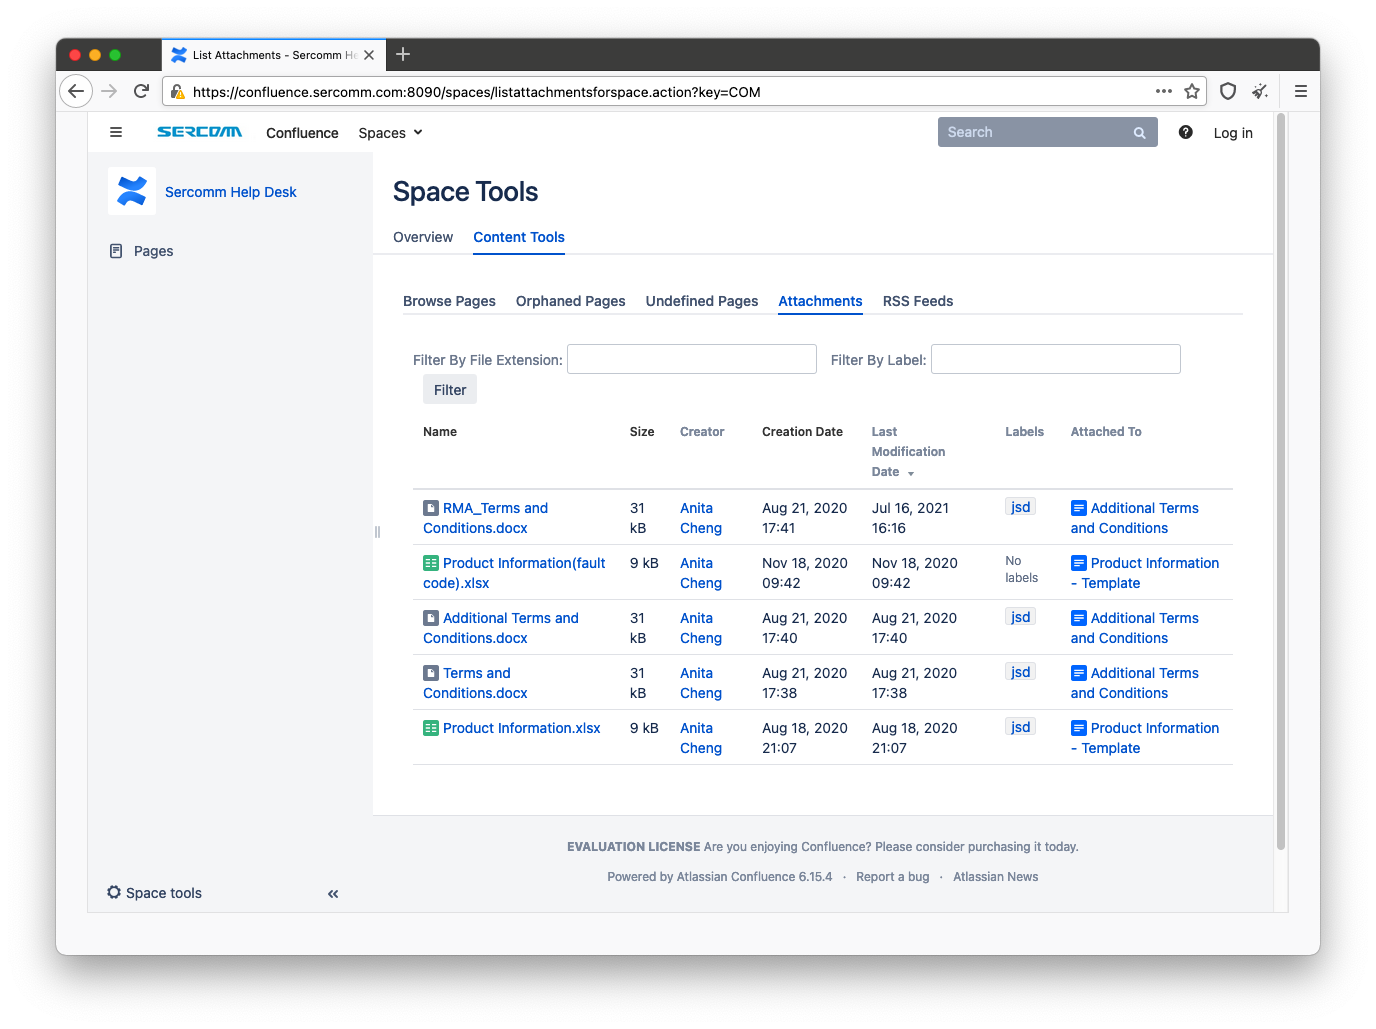Open Product Information.xlsx attachment
Screen dimensions: 1376x1029
pyautogui.click(x=521, y=728)
